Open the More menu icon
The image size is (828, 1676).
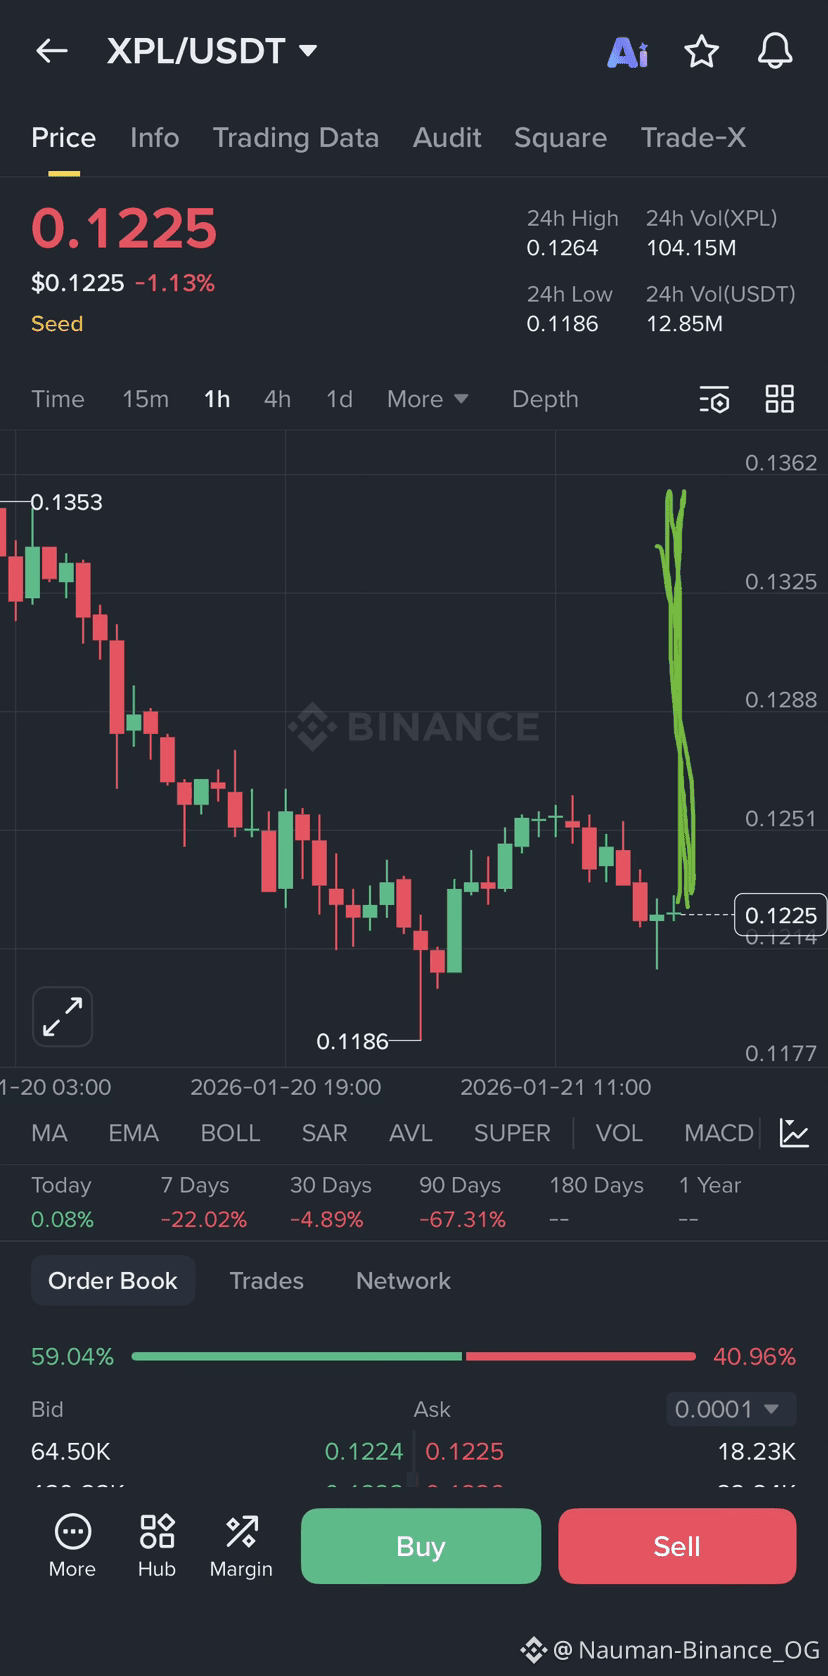pyautogui.click(x=72, y=1546)
